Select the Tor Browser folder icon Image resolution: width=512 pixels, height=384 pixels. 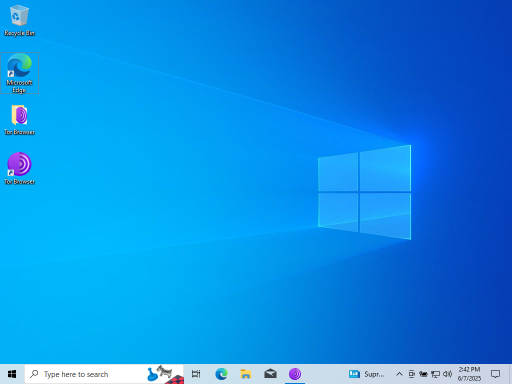coord(19,120)
